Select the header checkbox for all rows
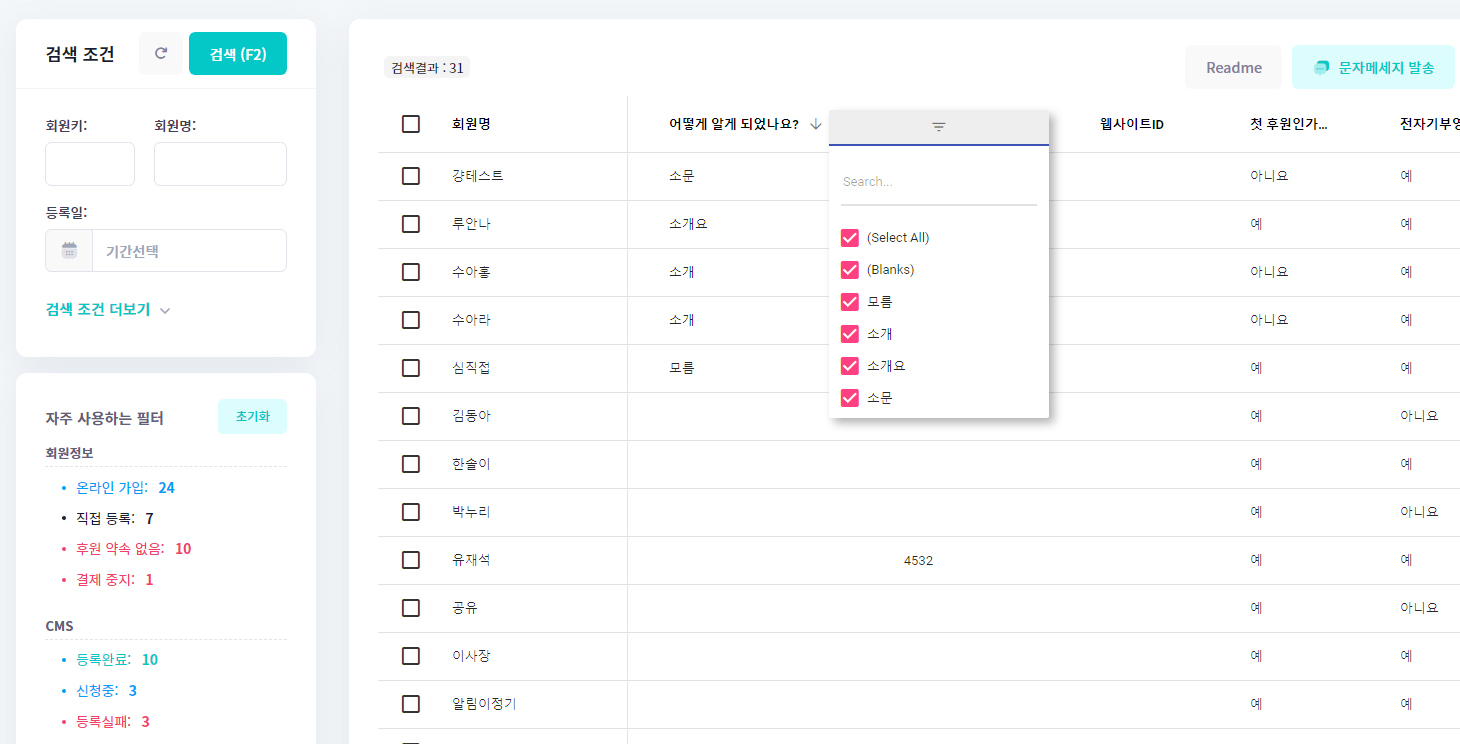 (x=411, y=124)
